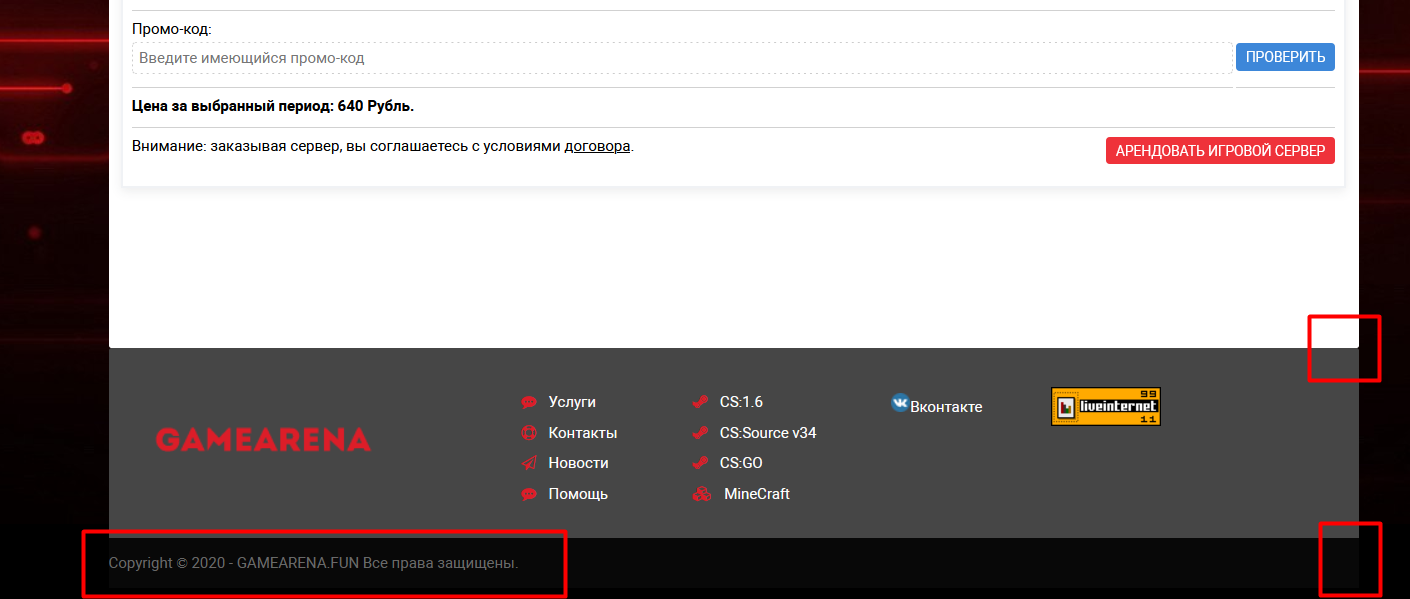Screen dimensions: 1410x599
Task: Click the cubes icon next to MineCraft
Action: pos(702,494)
